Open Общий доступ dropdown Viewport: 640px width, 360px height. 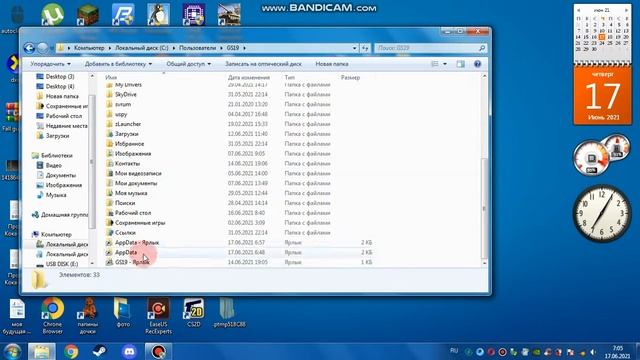tap(189, 64)
